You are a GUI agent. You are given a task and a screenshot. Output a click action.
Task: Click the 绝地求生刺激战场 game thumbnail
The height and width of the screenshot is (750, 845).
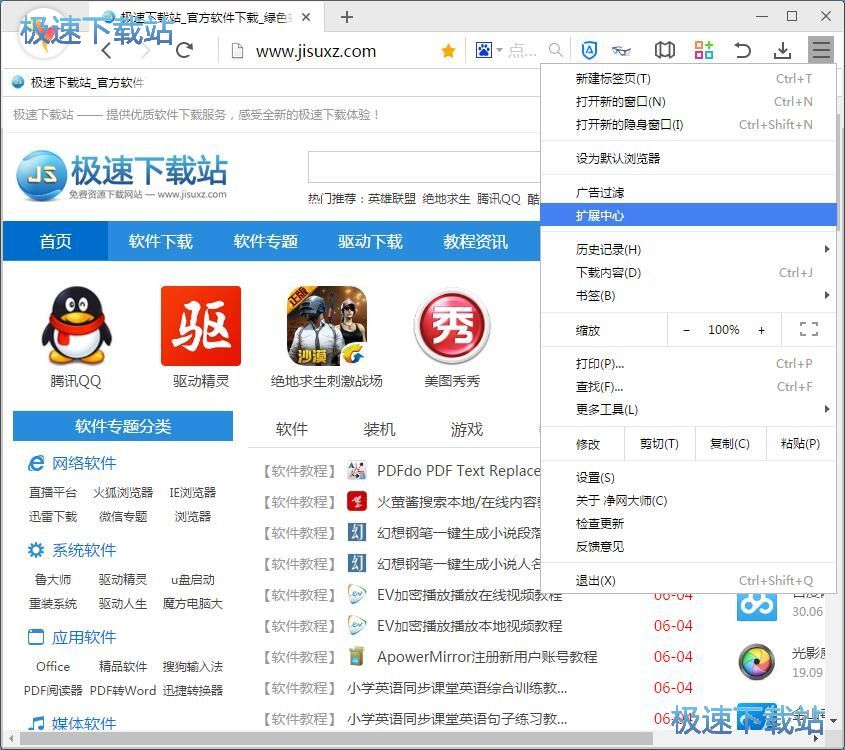[327, 326]
